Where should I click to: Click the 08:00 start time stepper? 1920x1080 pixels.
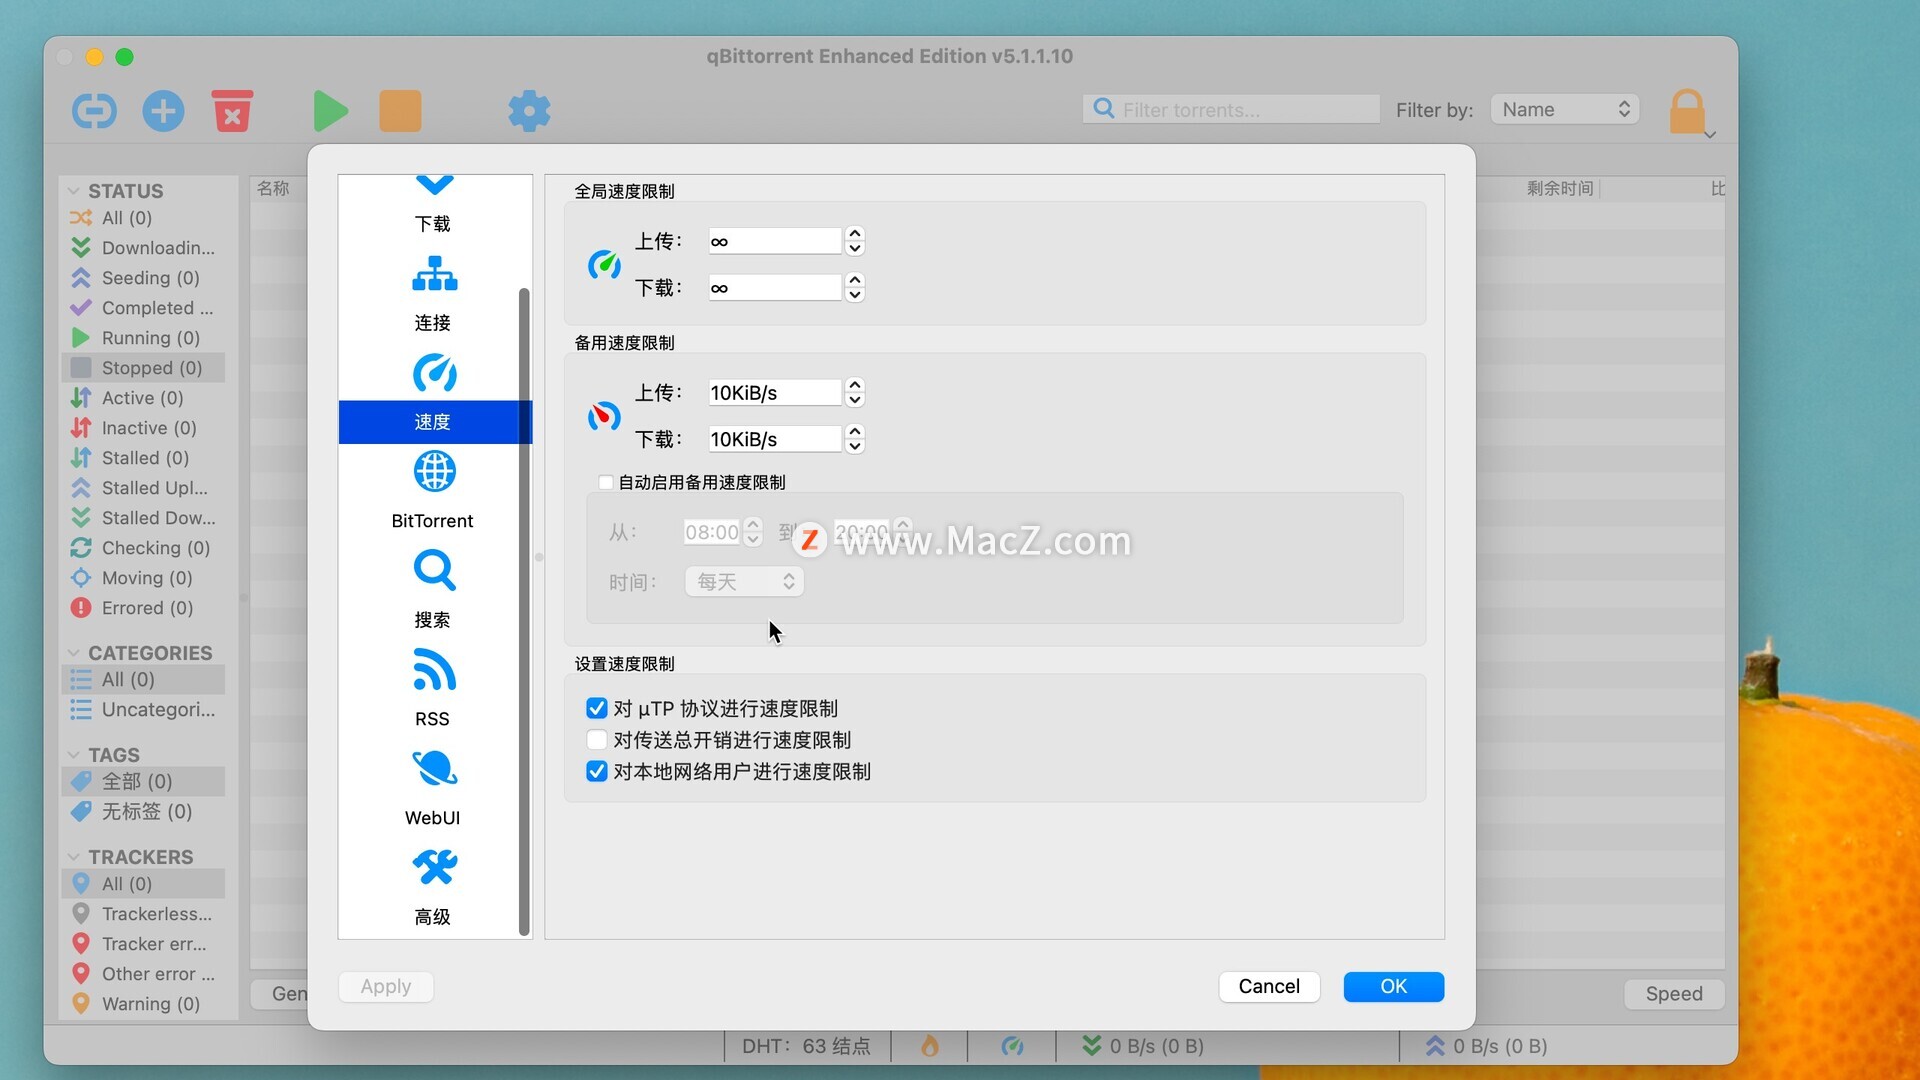[x=753, y=531]
